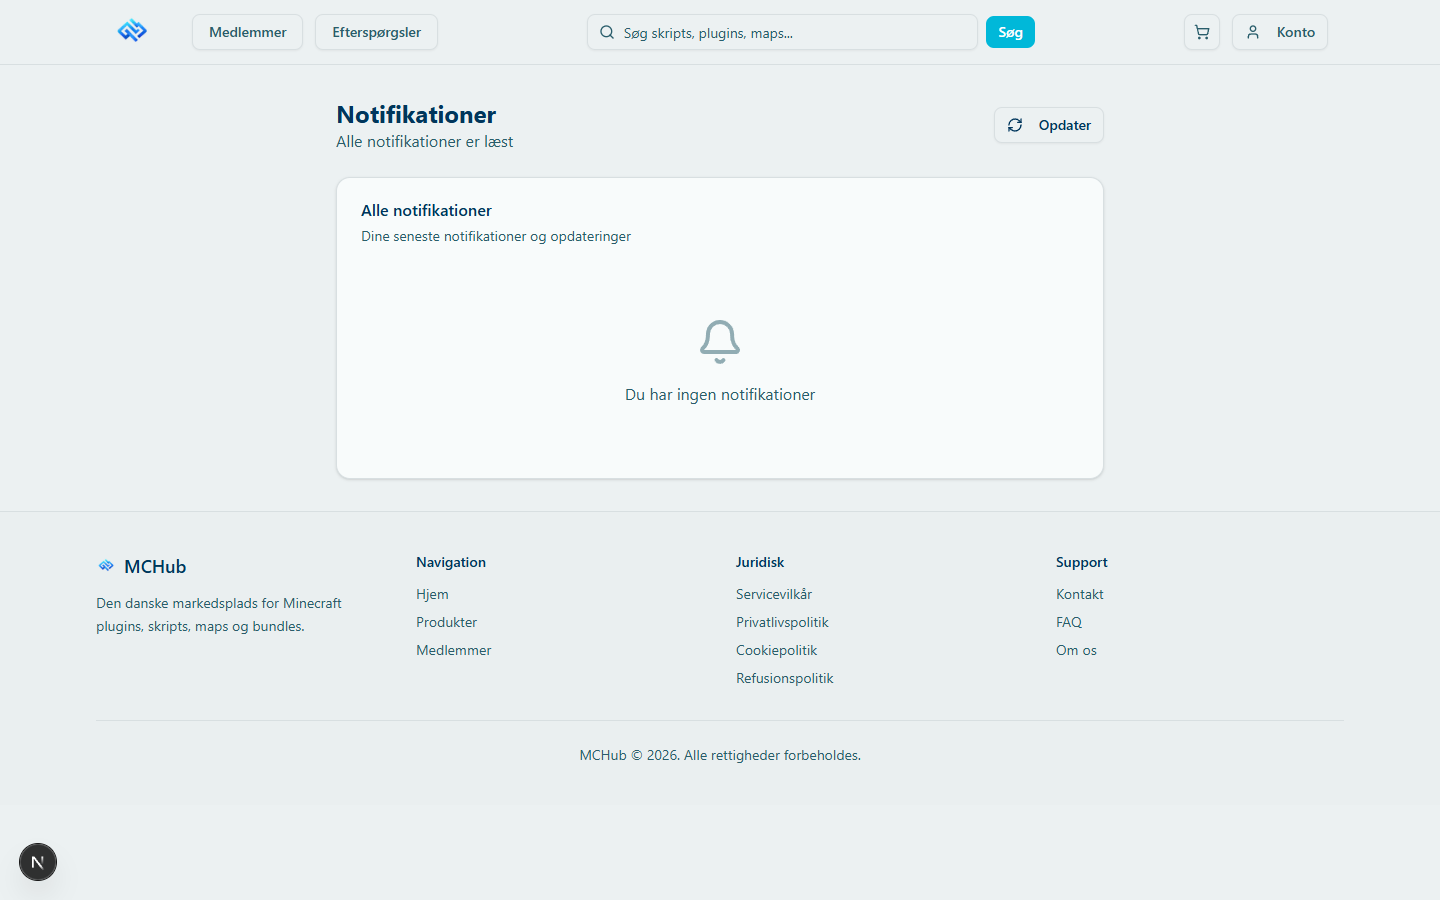
Task: Click the 'Du har ingen notifikationer' message
Action: 720,395
